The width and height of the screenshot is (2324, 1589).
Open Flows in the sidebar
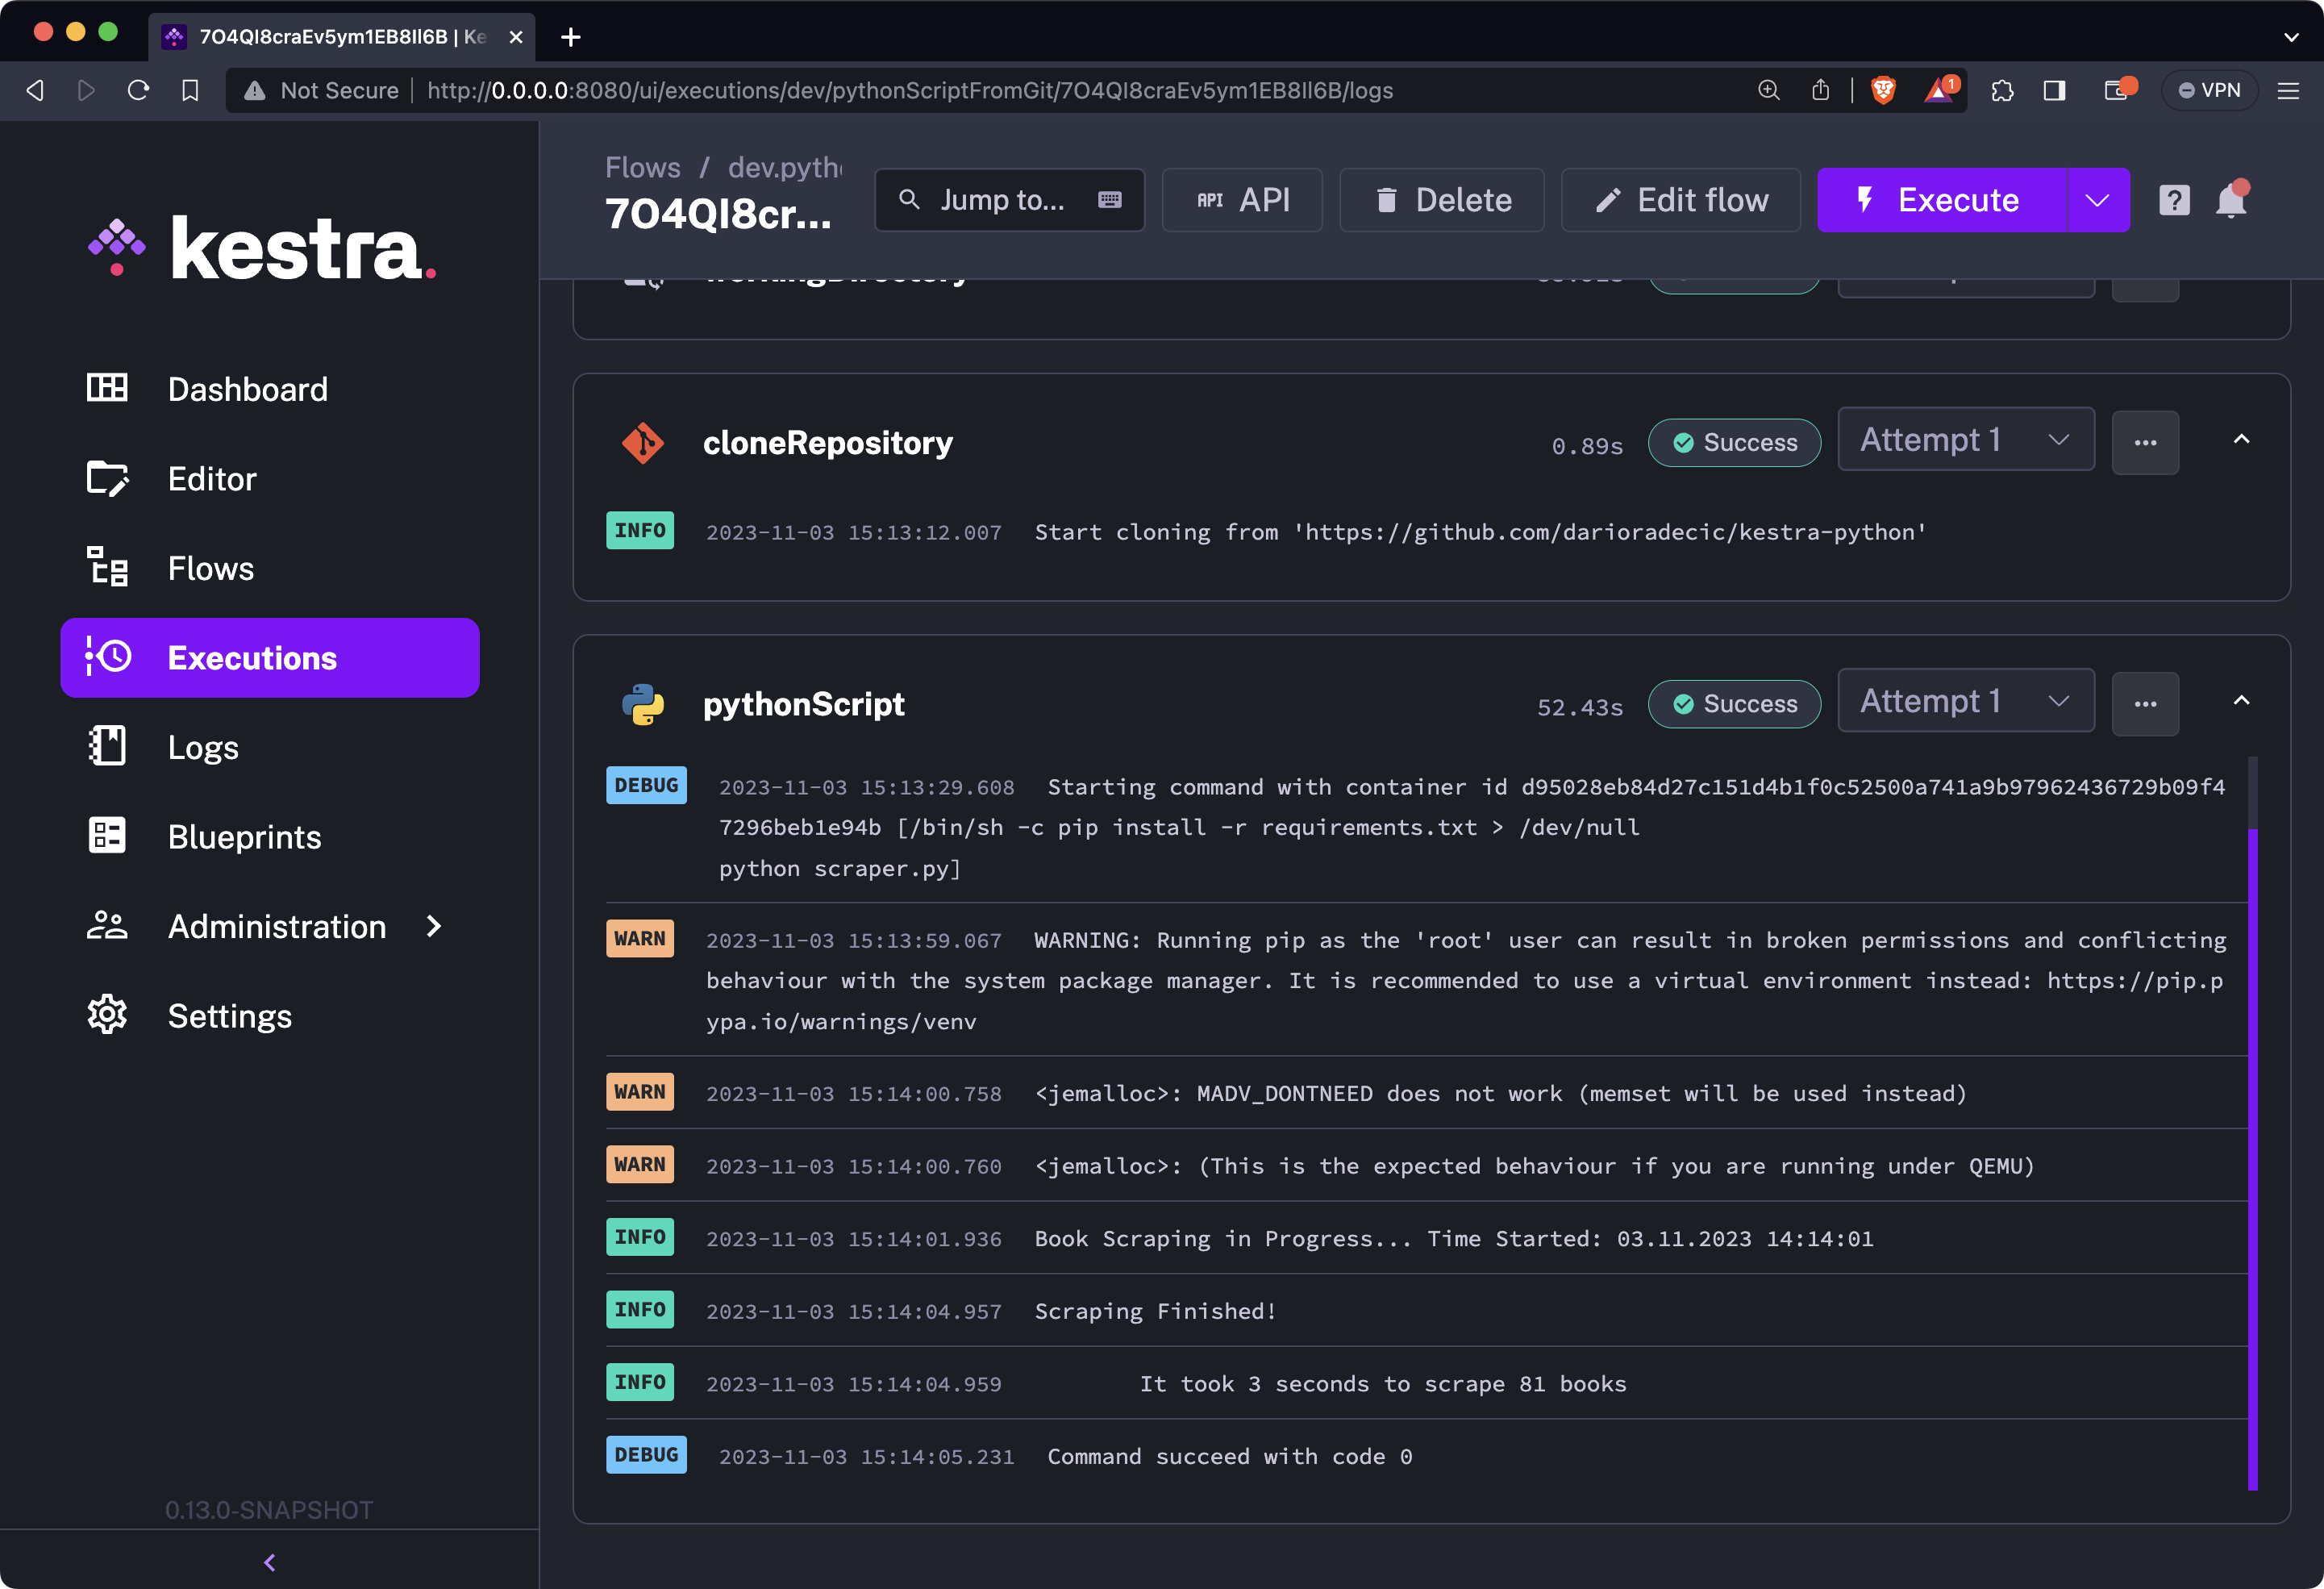tap(211, 568)
